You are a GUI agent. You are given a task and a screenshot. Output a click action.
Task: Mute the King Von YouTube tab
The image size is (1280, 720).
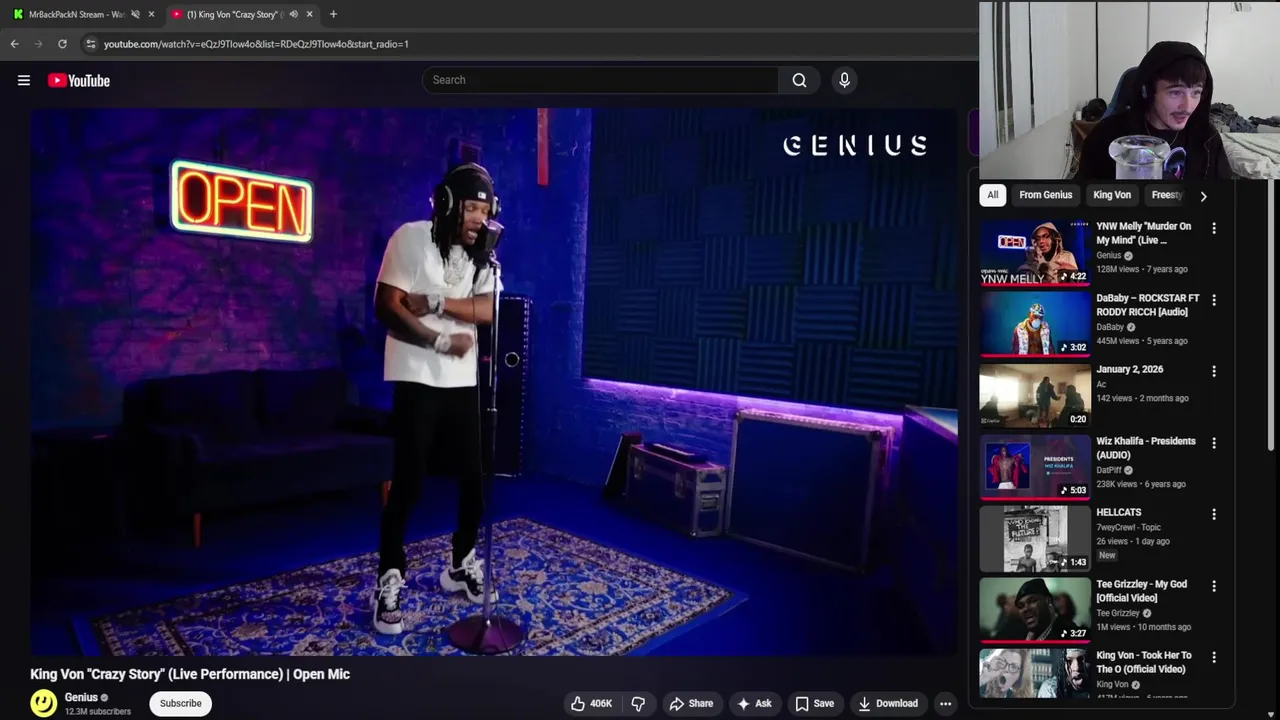pyautogui.click(x=293, y=14)
